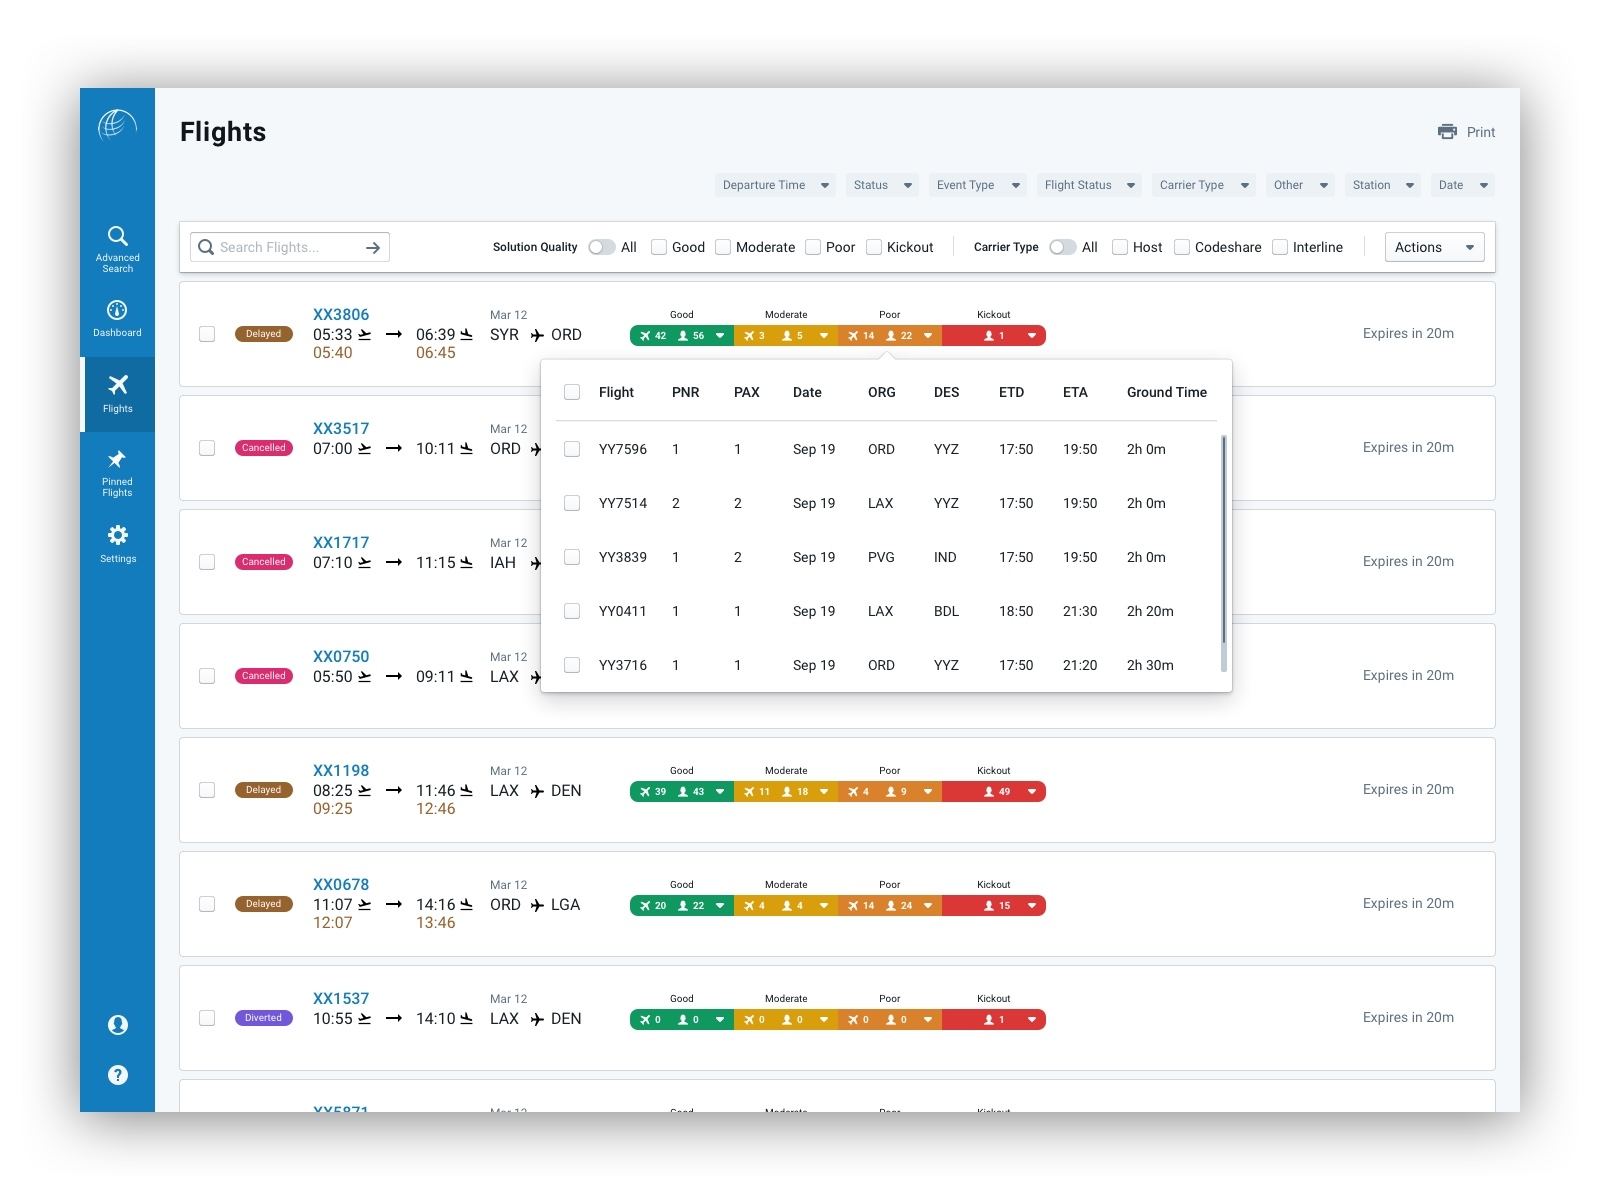
Task: Click the Dashboard info icon
Action: click(117, 309)
